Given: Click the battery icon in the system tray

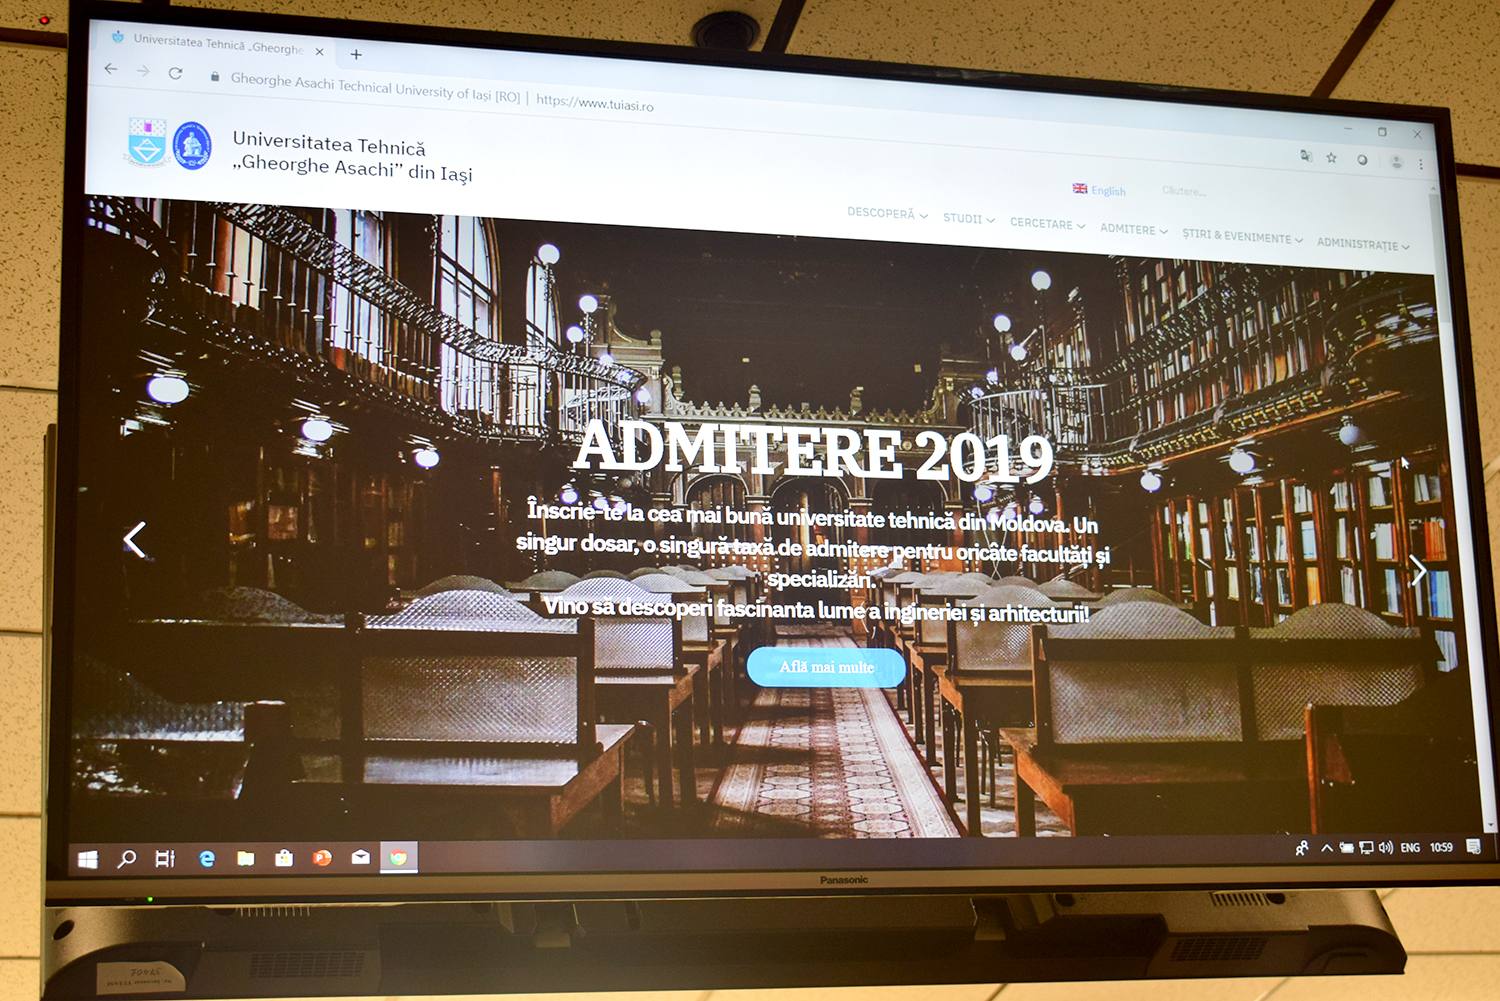Looking at the screenshot, I should (1347, 848).
